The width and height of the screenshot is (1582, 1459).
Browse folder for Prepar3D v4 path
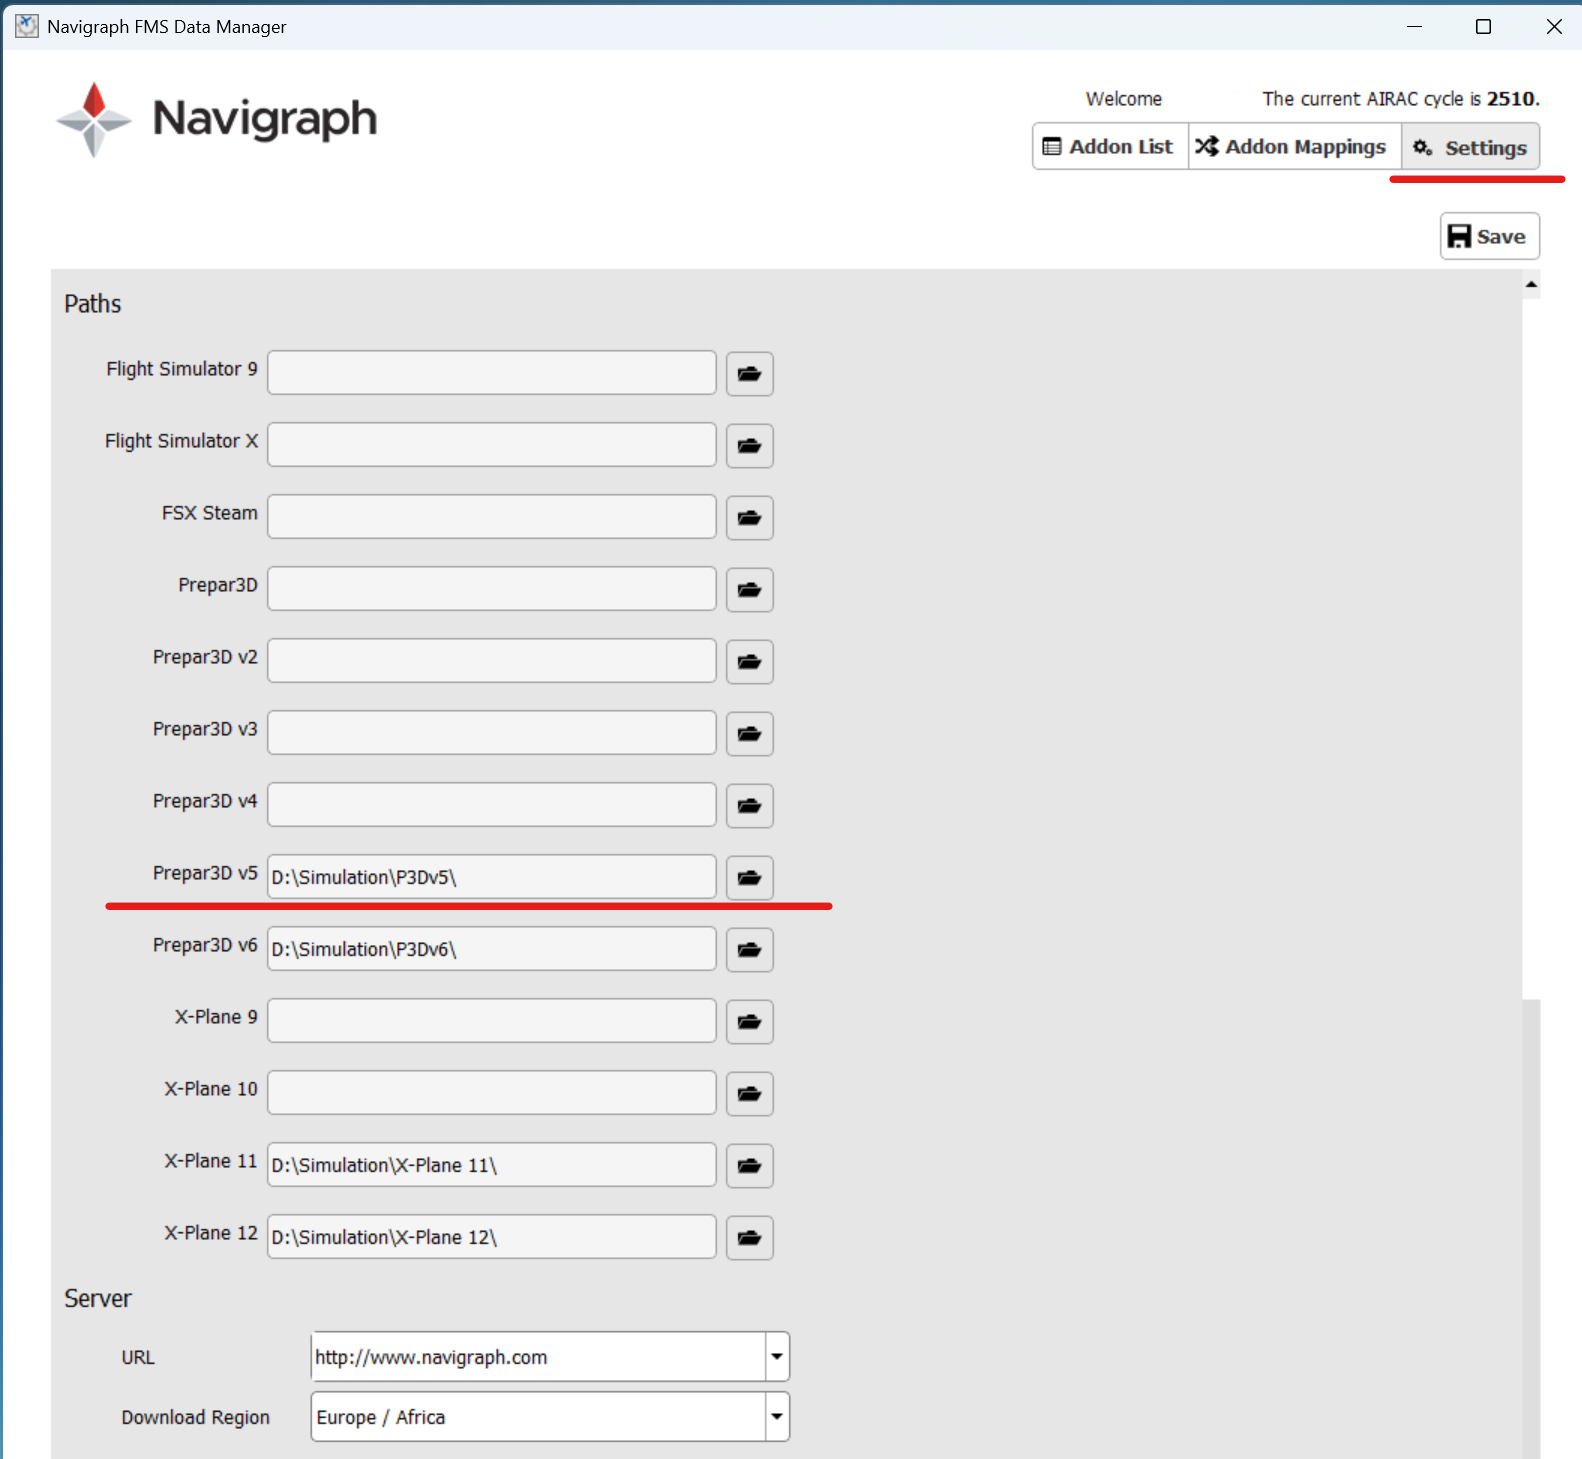point(749,806)
